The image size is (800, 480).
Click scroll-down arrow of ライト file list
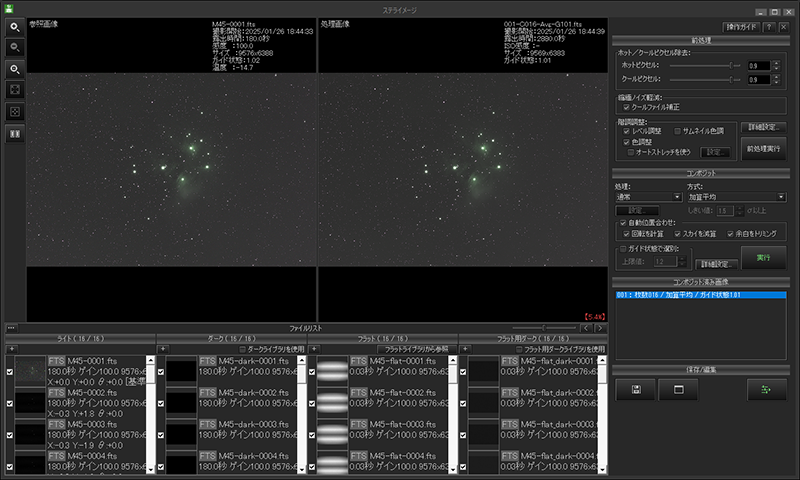[150, 469]
